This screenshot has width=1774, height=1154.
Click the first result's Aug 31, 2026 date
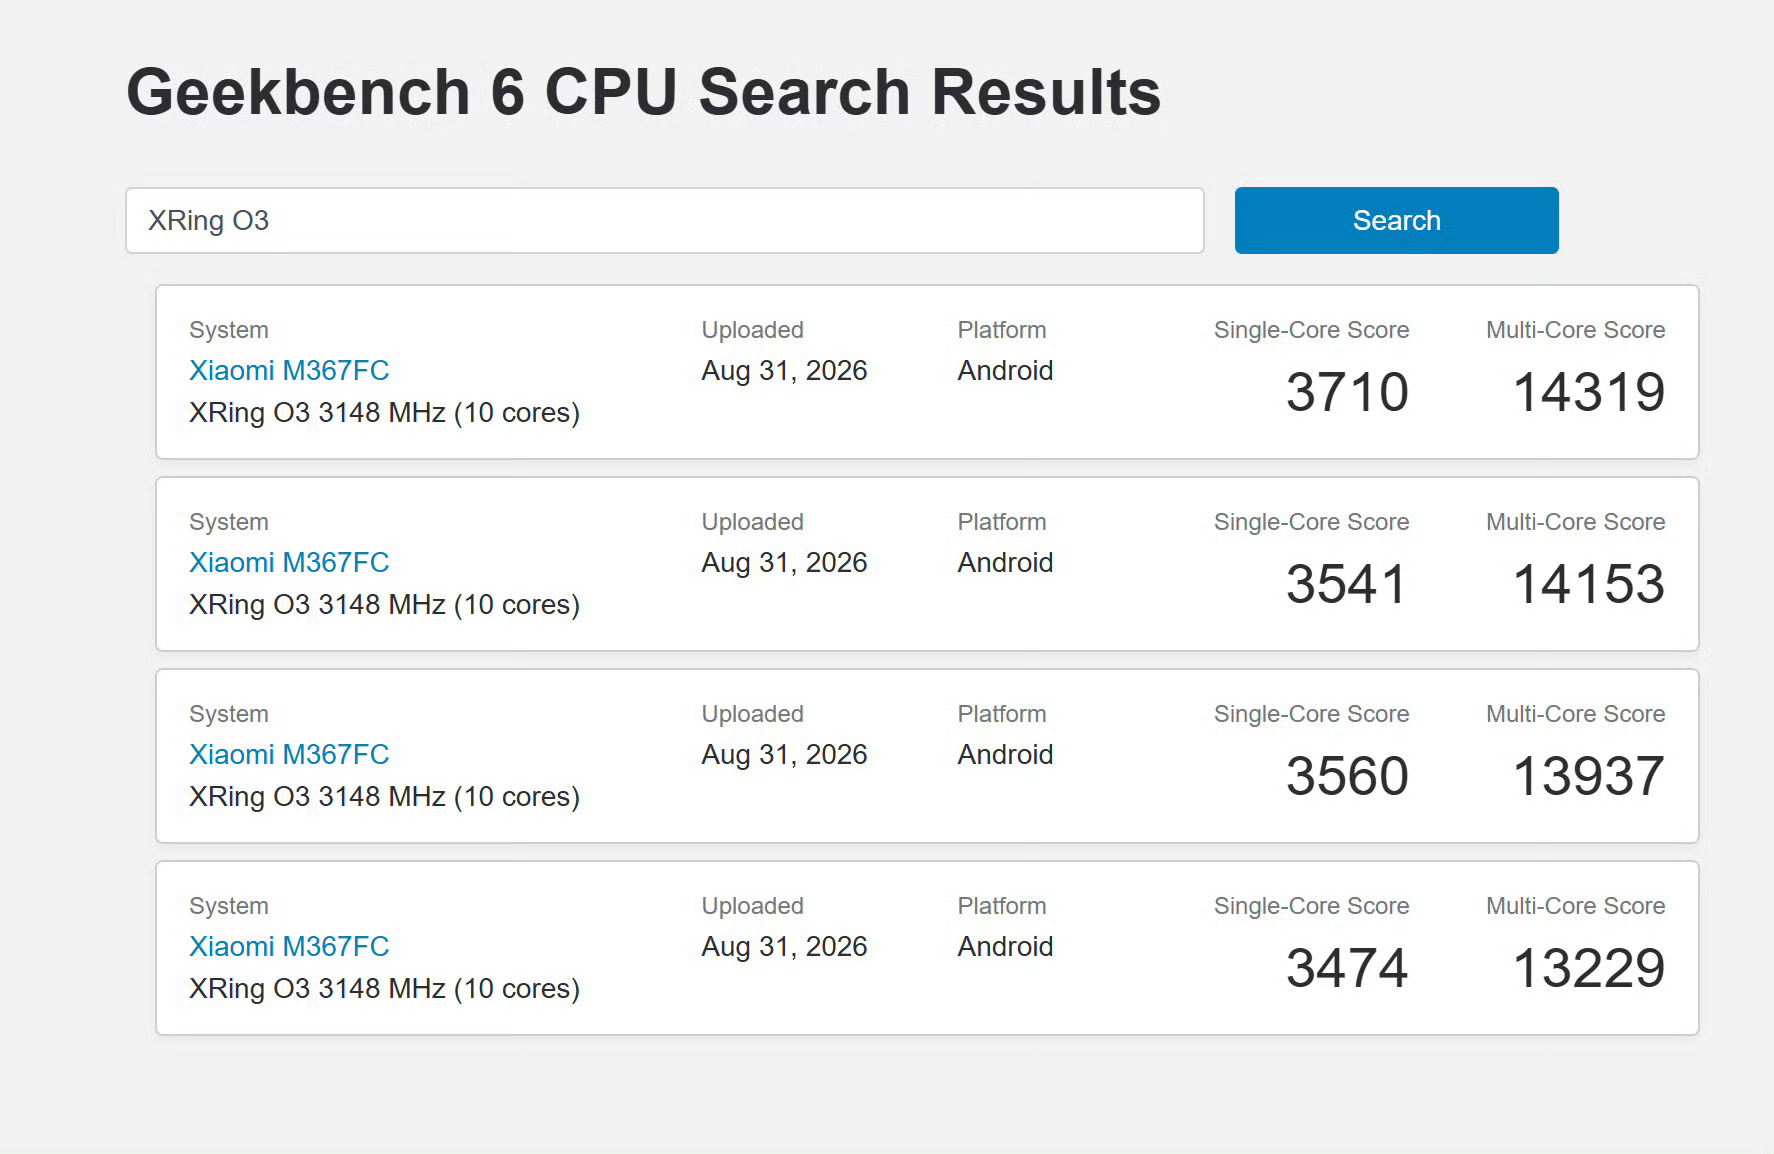(x=784, y=371)
